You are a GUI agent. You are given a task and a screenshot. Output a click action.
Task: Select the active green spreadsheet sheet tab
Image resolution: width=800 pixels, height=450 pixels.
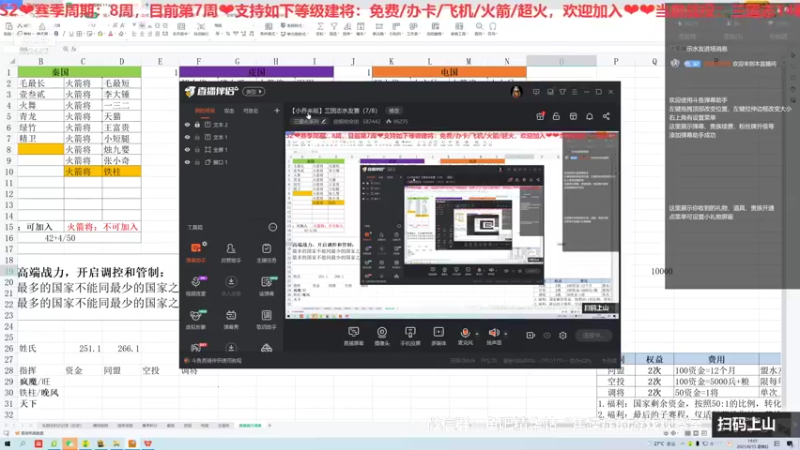click(250, 426)
